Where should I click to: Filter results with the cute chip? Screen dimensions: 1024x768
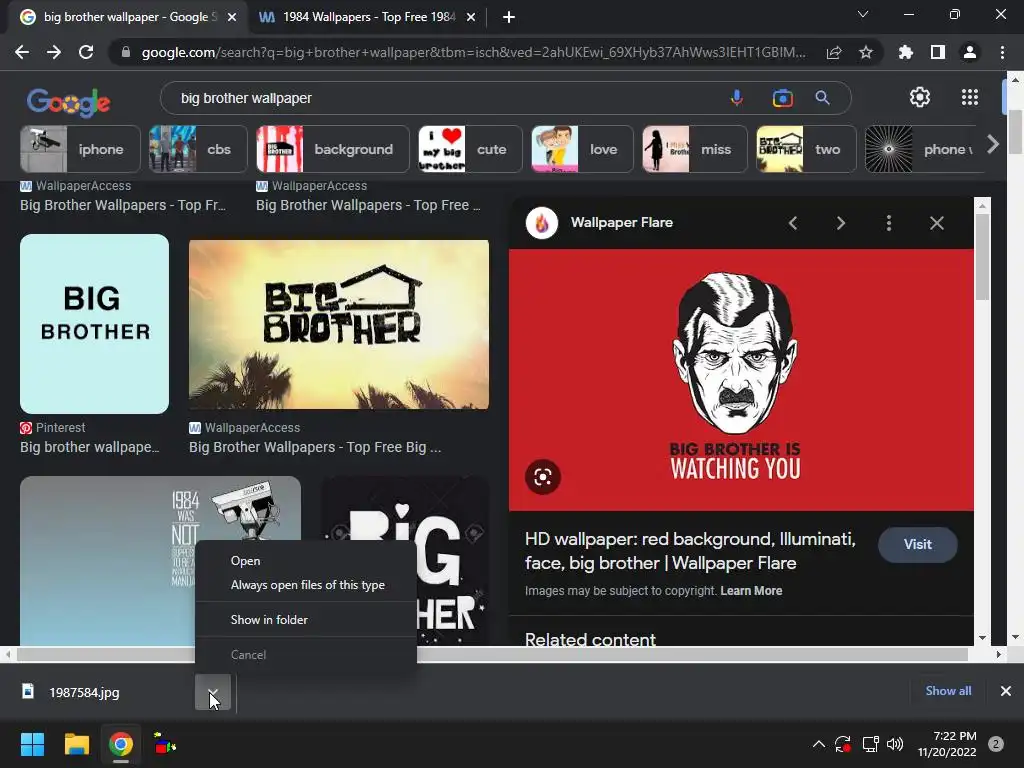pos(470,150)
